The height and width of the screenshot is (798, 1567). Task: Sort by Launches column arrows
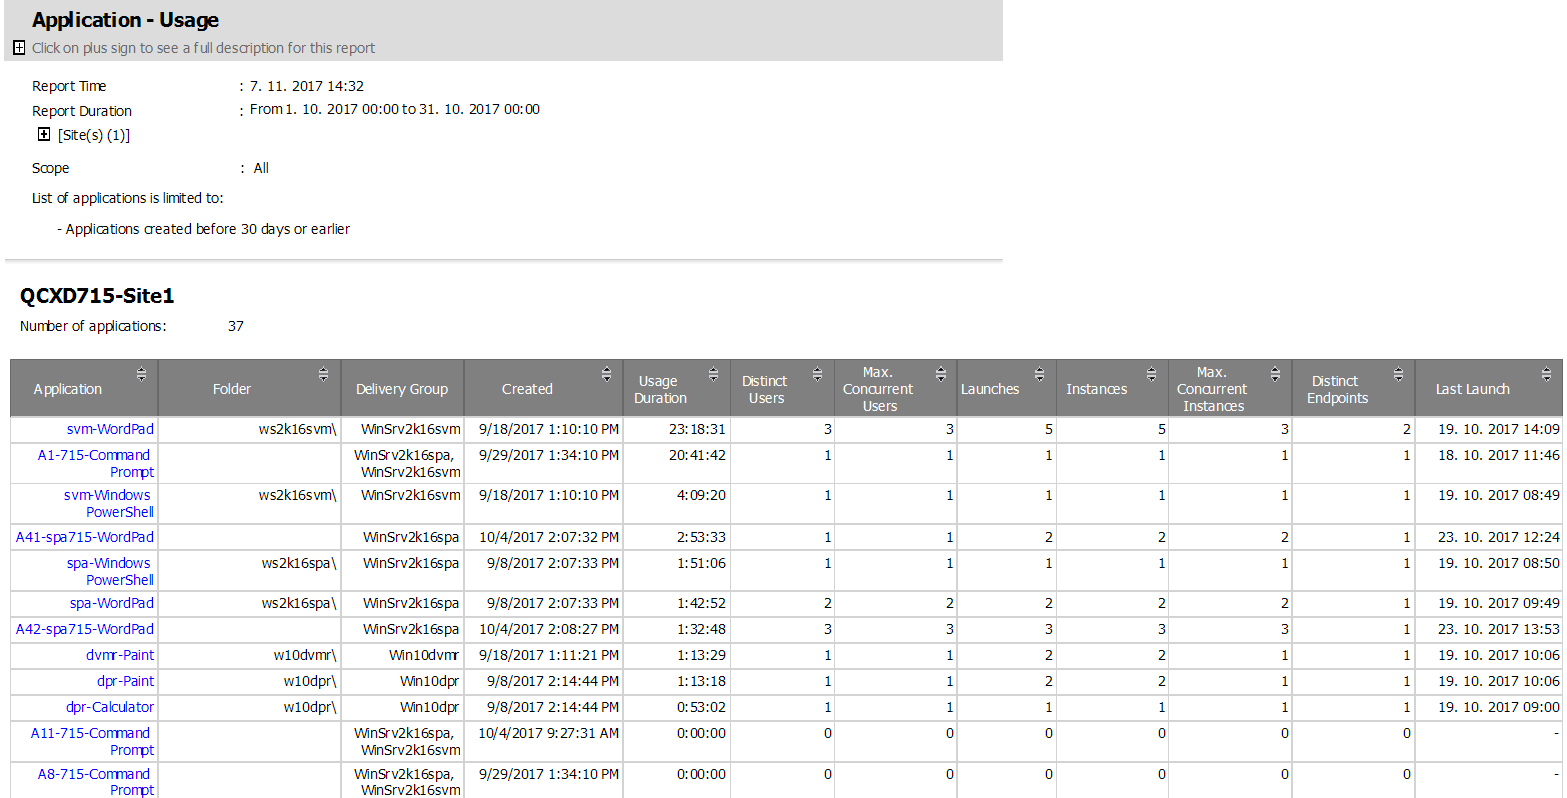click(x=1039, y=374)
